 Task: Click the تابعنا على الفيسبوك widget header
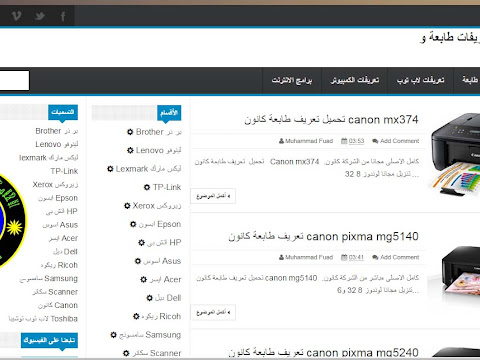click(x=49, y=340)
